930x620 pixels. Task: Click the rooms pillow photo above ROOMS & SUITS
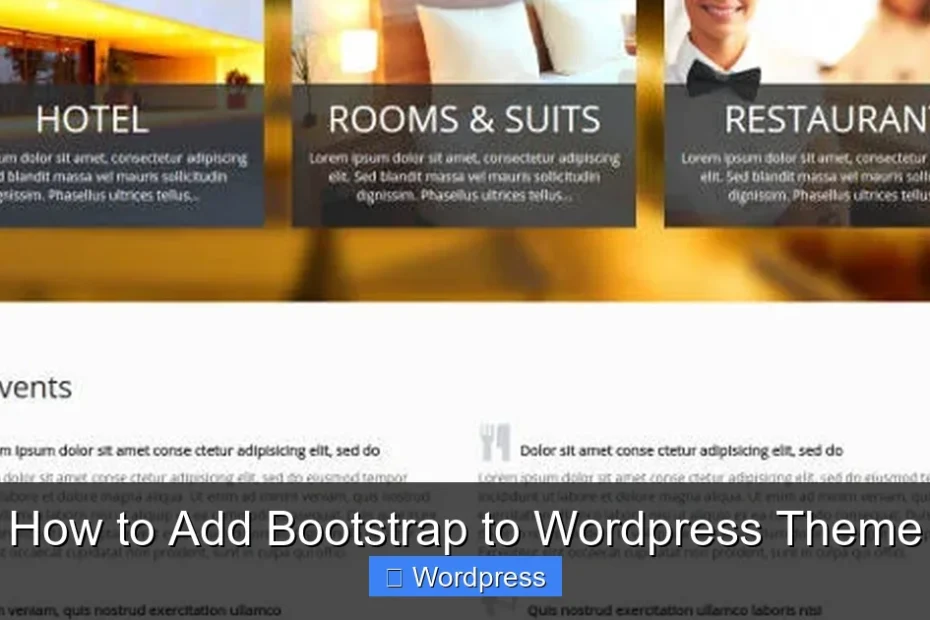click(464, 42)
